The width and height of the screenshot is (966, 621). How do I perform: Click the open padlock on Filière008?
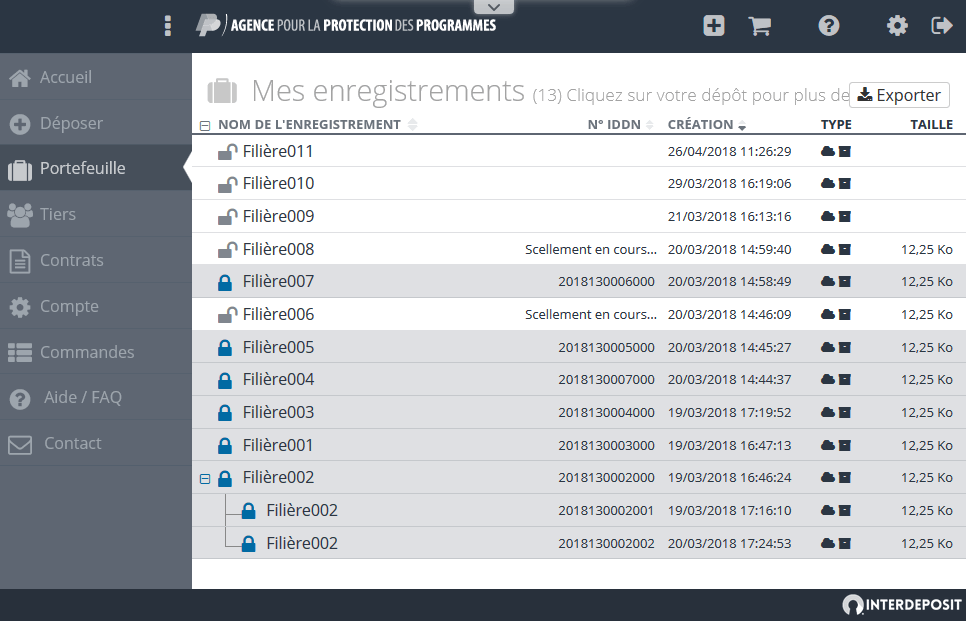227,250
